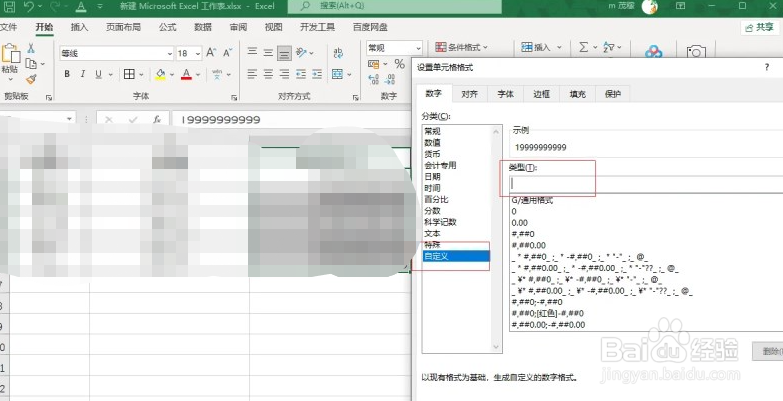Align text right

click(x=285, y=74)
